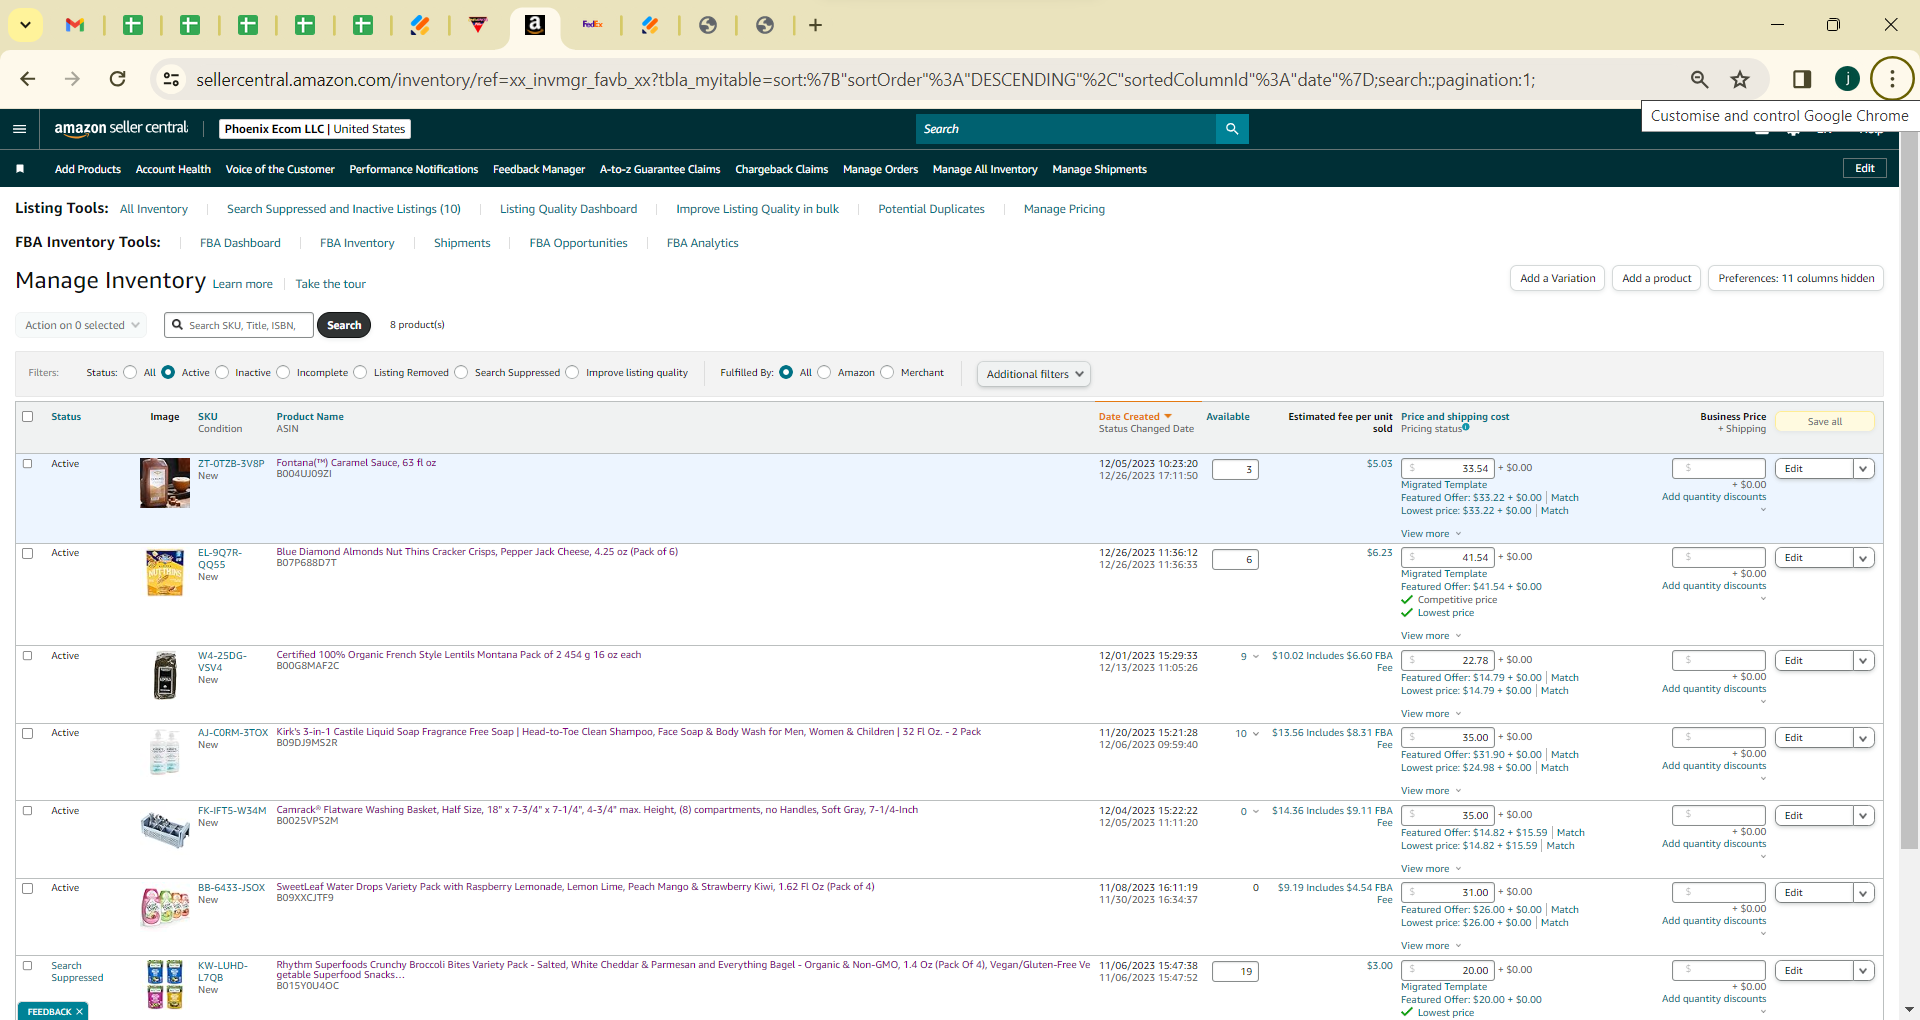1920x1020 pixels.
Task: Click the Amazon Seller Central logo
Action: pos(121,128)
